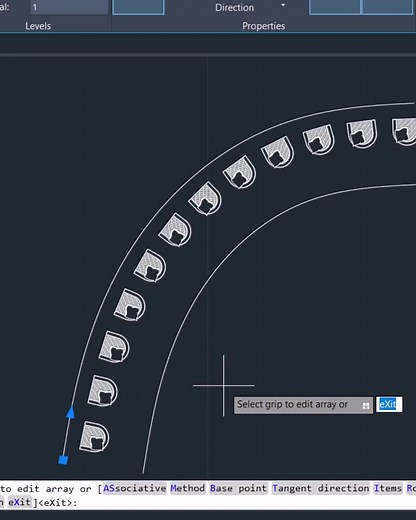Choose ASsociative option in command line
The width and height of the screenshot is (416, 520).
click(x=134, y=488)
